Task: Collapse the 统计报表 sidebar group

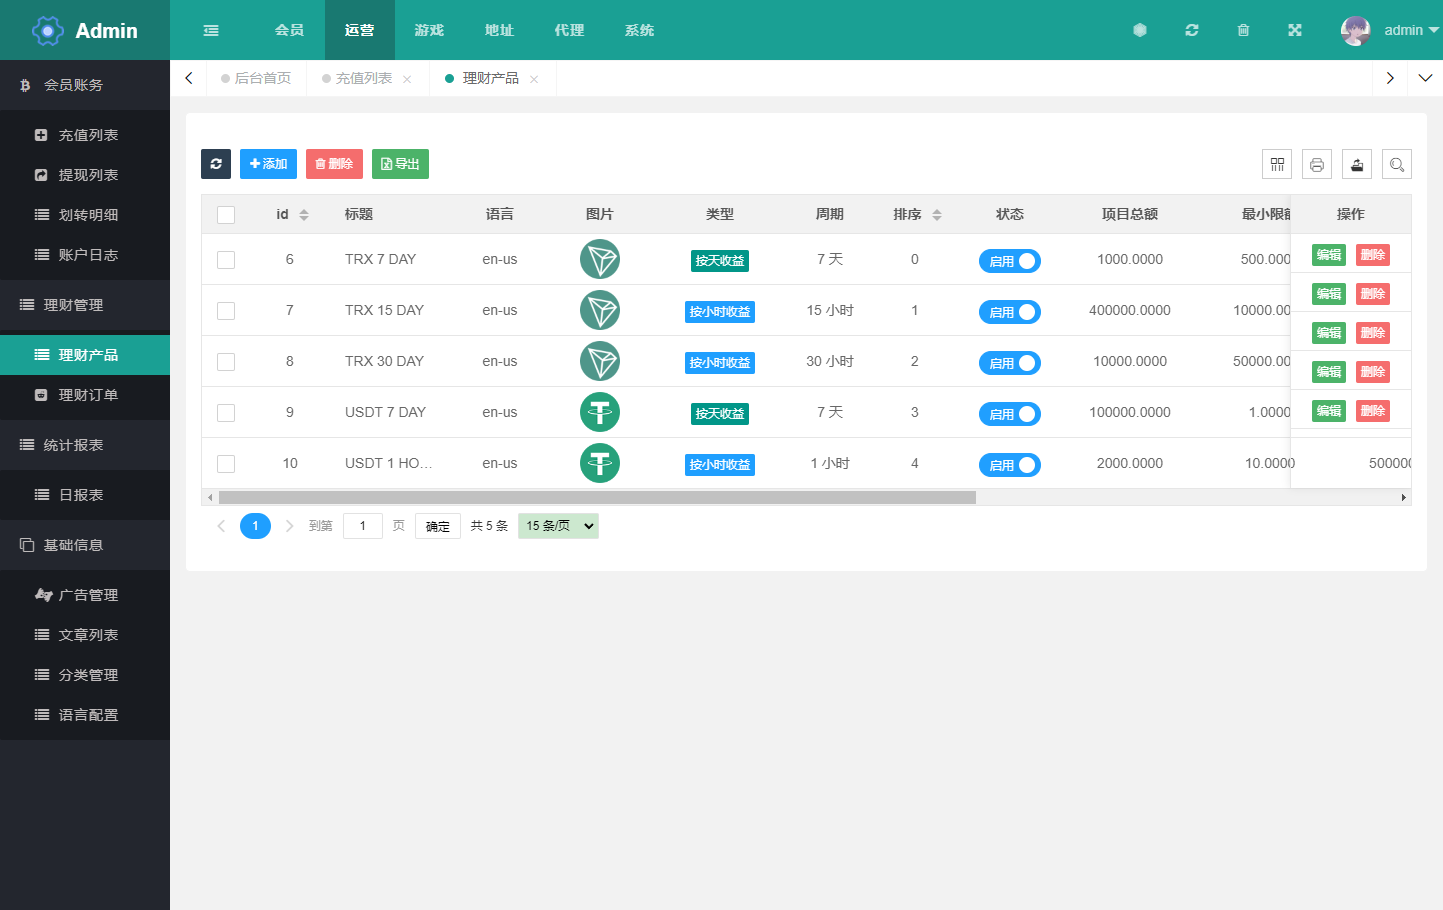Action: (85, 445)
